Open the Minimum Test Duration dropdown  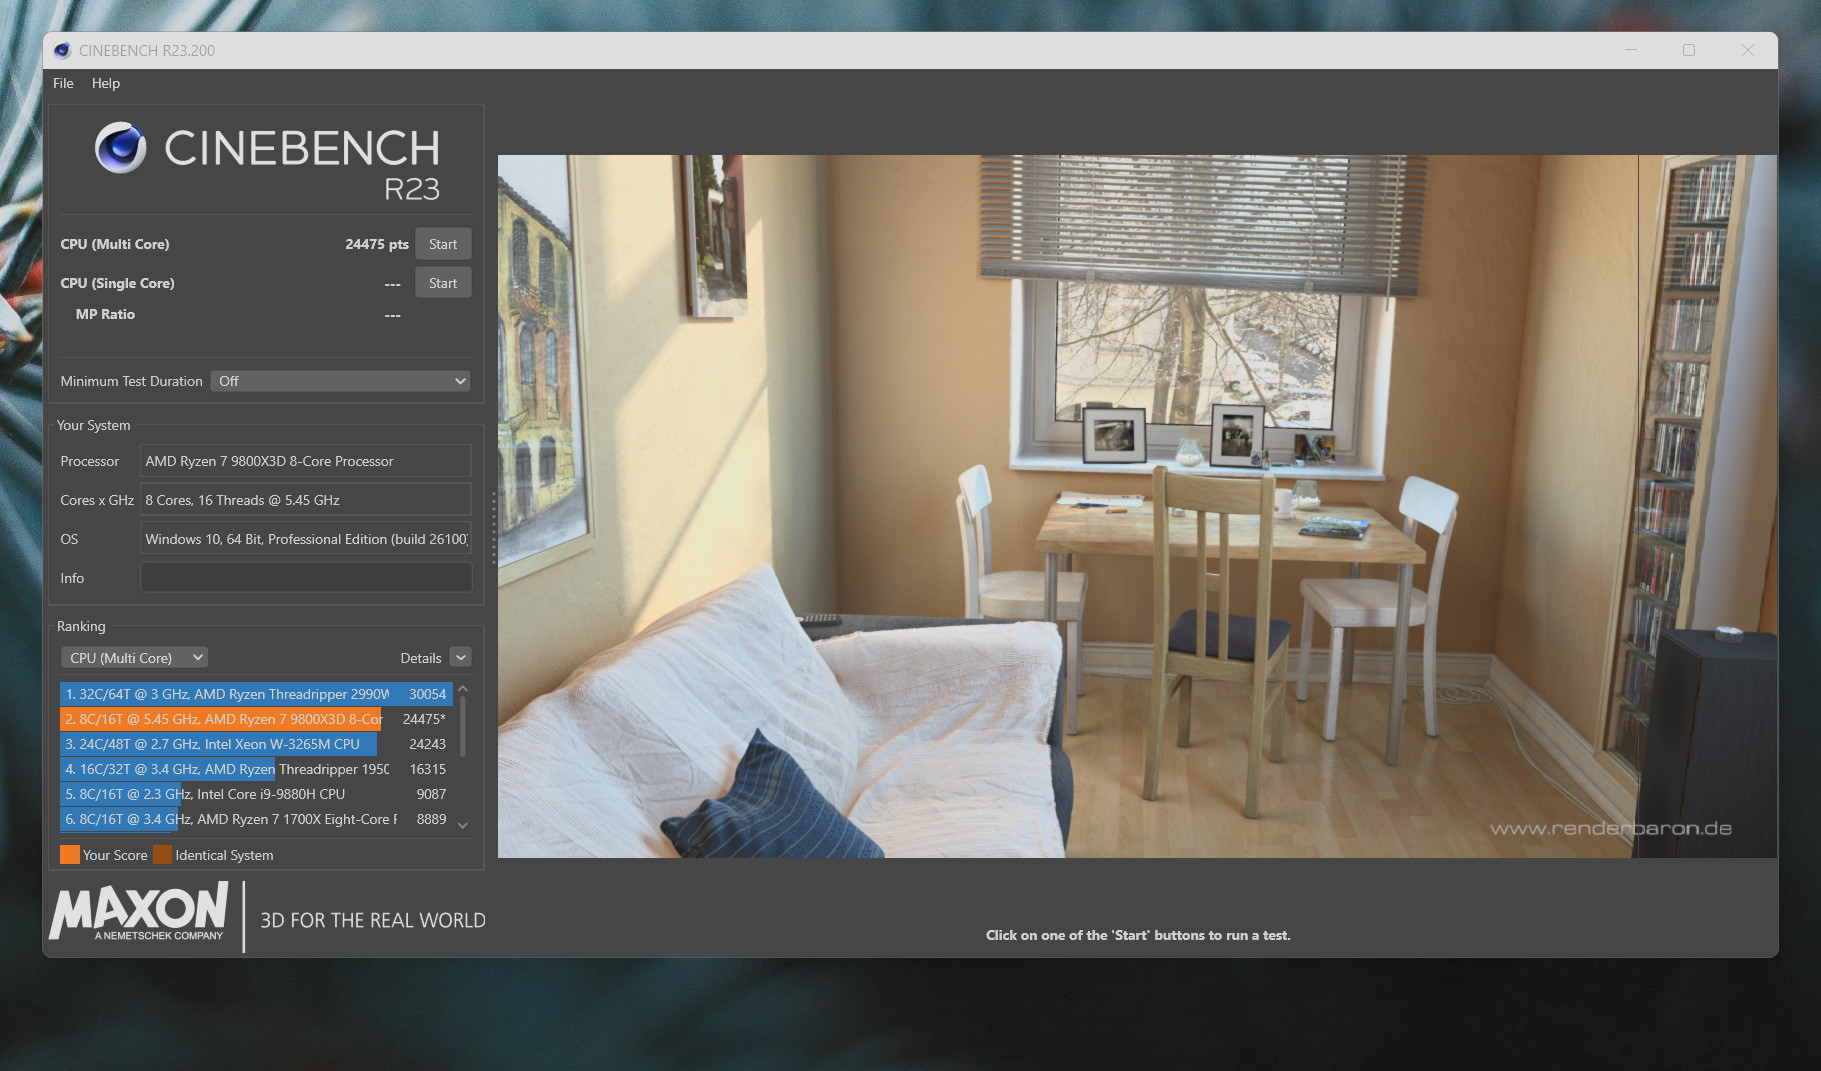click(x=340, y=381)
